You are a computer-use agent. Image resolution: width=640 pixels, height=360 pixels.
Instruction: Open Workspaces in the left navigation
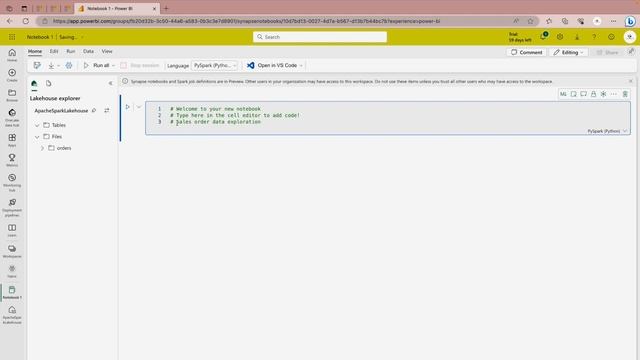tap(12, 251)
